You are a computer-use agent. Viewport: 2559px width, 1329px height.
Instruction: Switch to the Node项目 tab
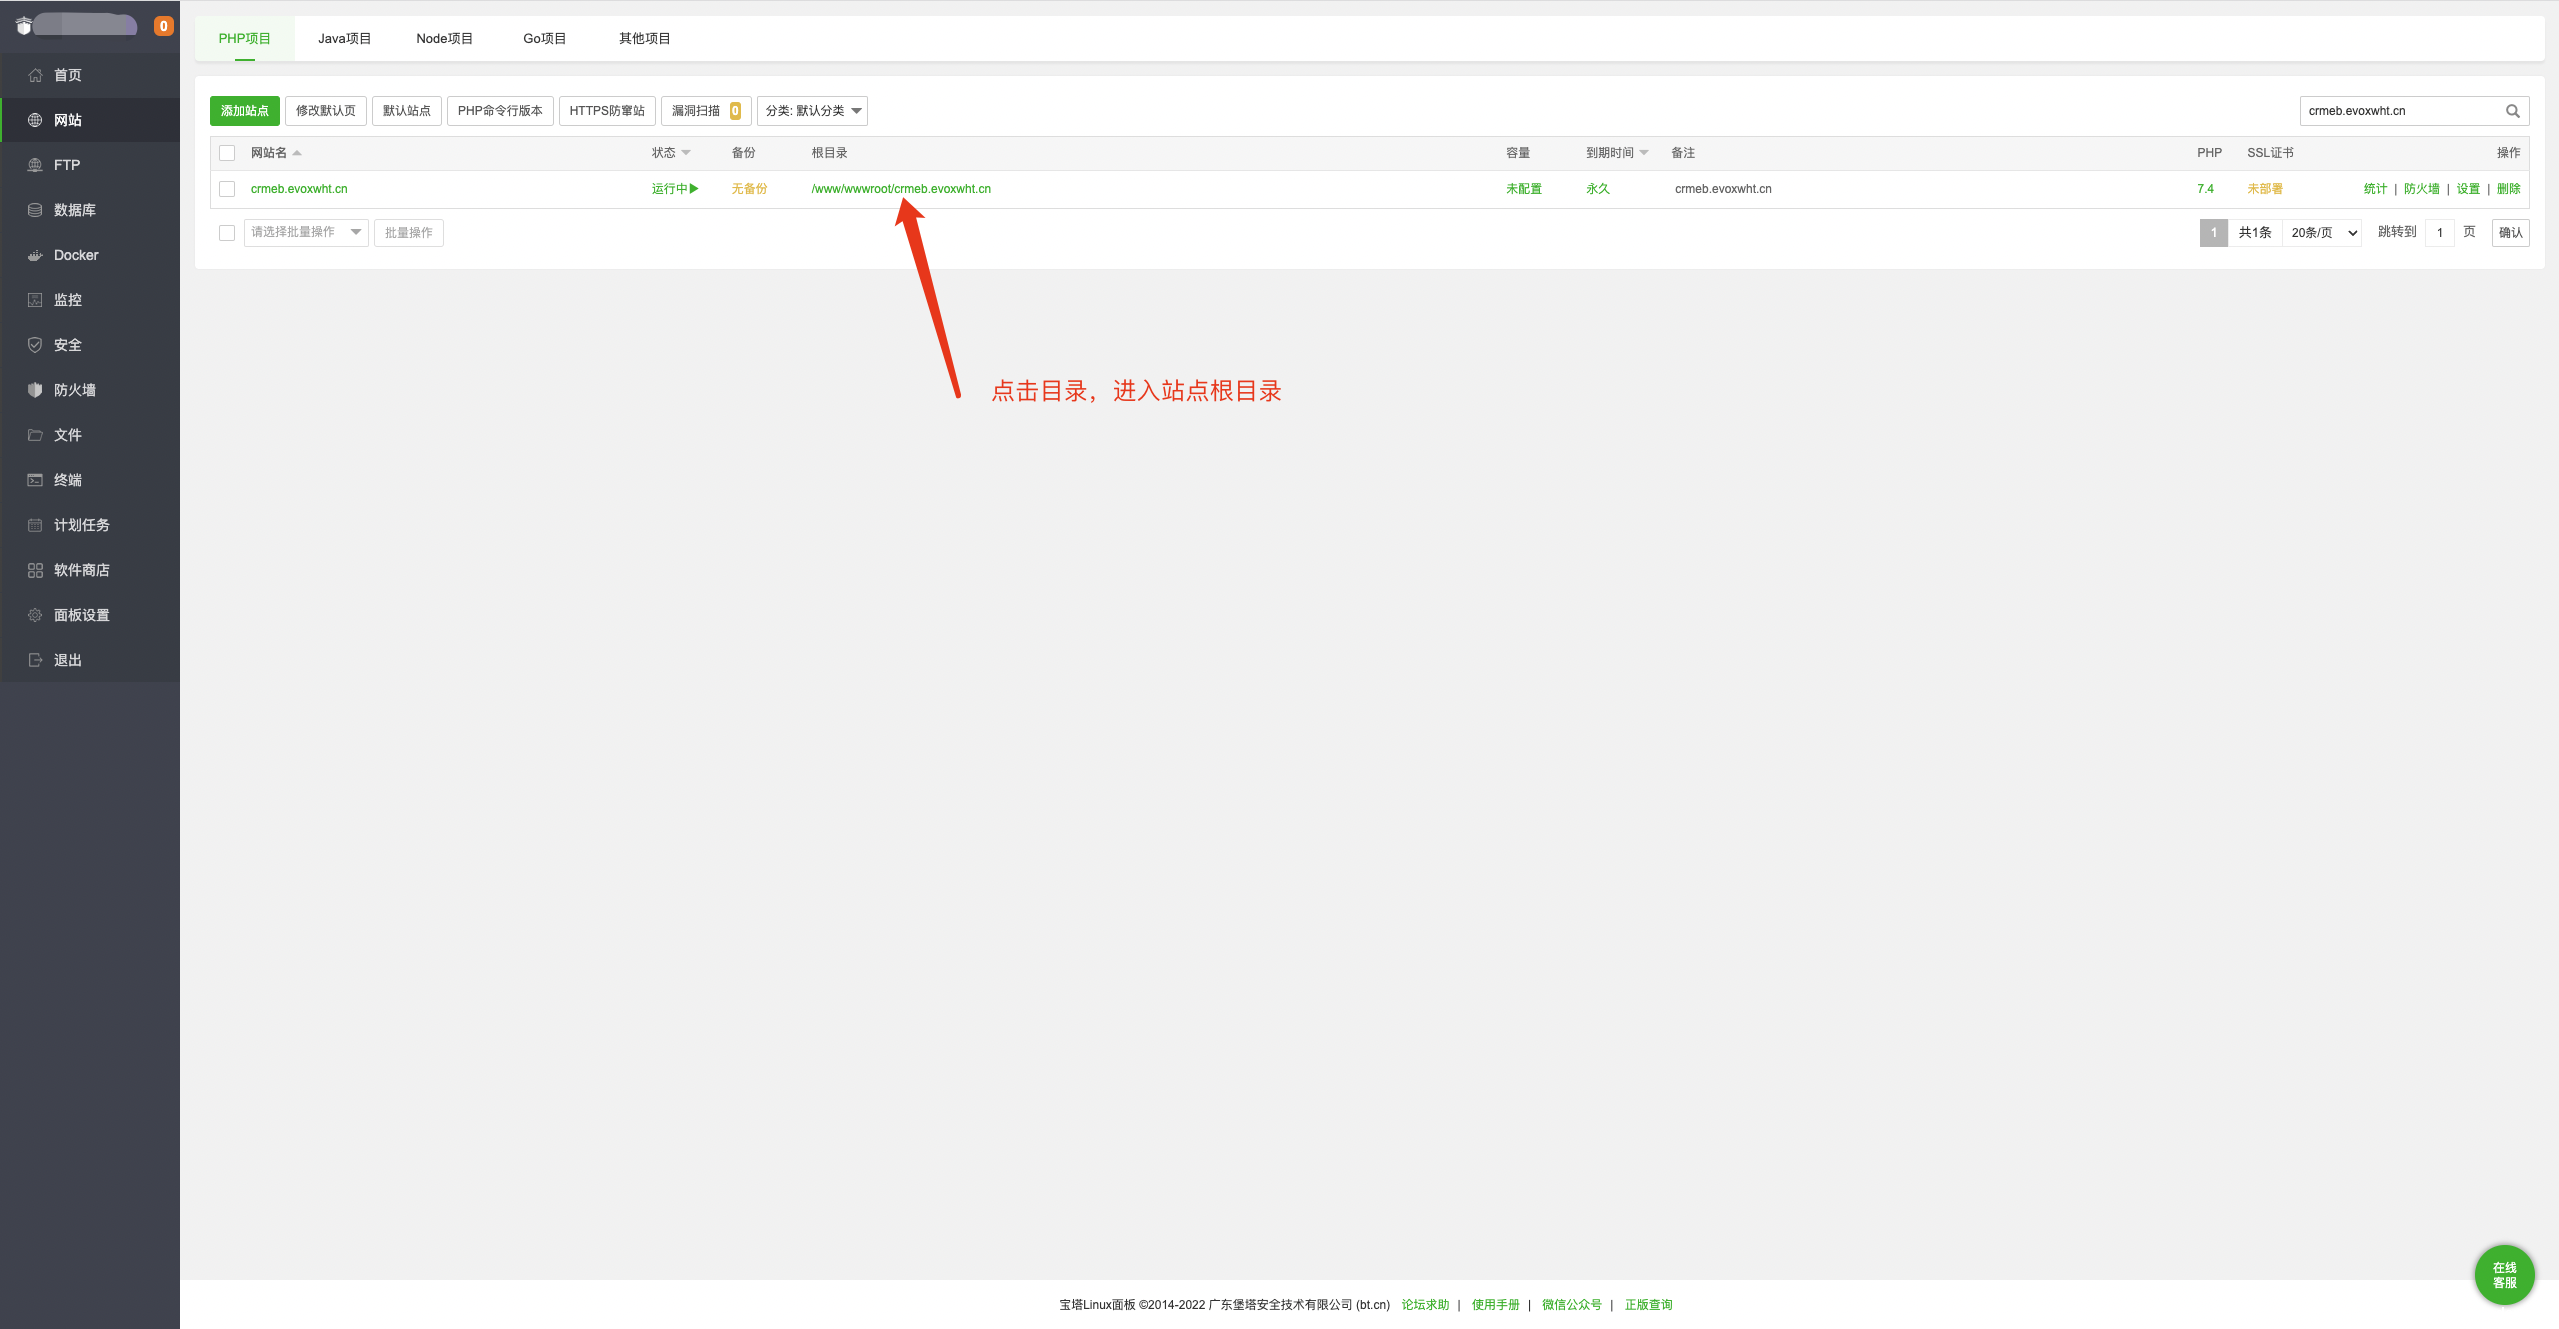point(444,39)
